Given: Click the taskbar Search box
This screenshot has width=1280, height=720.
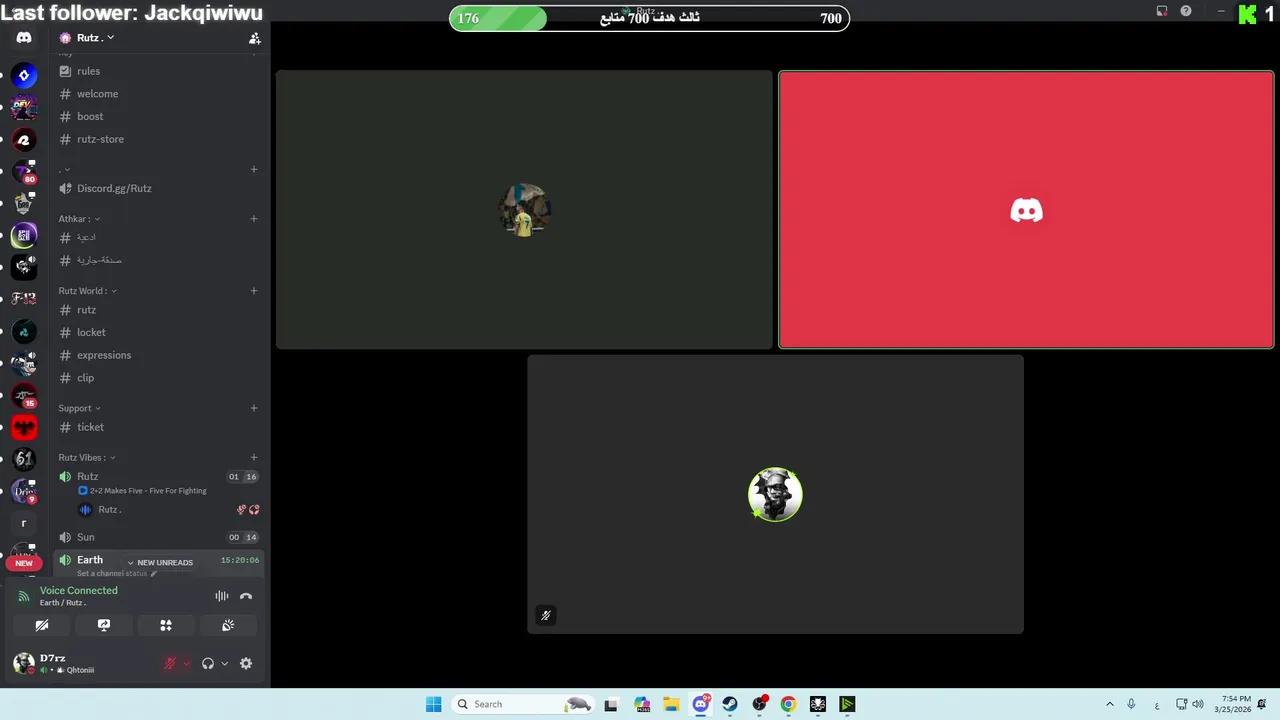Looking at the screenshot, I should click(524, 704).
